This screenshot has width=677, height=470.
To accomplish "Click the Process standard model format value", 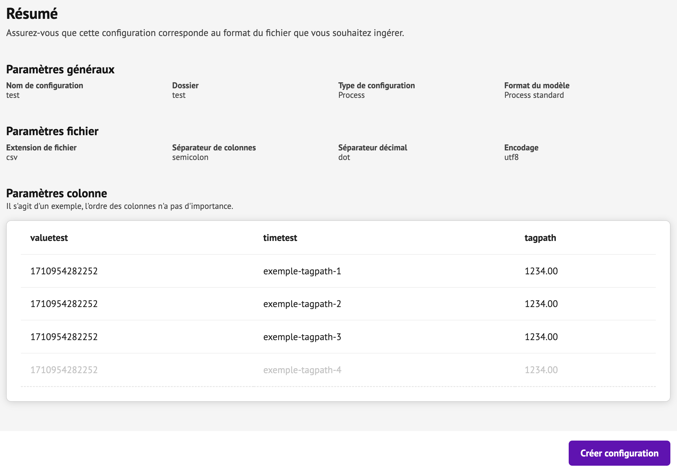I will [x=534, y=95].
